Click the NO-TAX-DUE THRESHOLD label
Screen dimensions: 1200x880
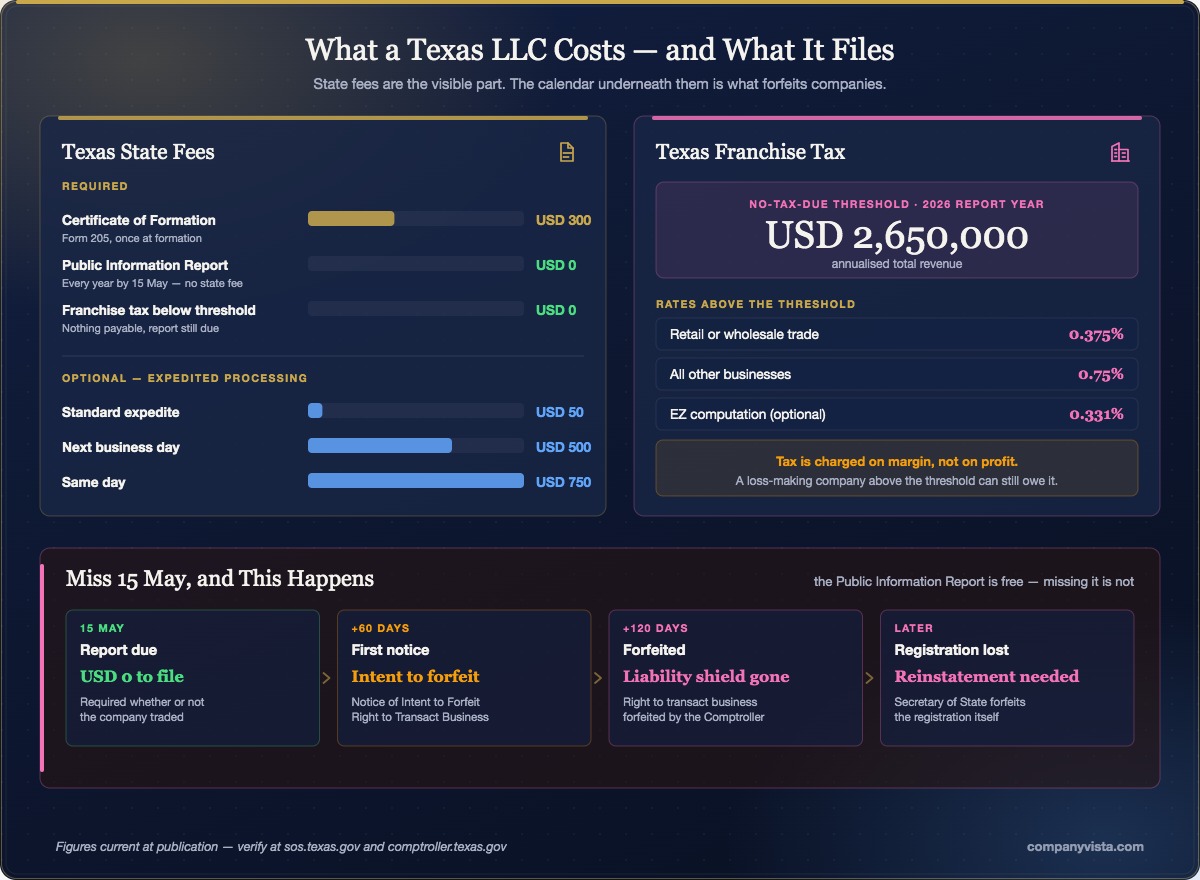pos(897,204)
